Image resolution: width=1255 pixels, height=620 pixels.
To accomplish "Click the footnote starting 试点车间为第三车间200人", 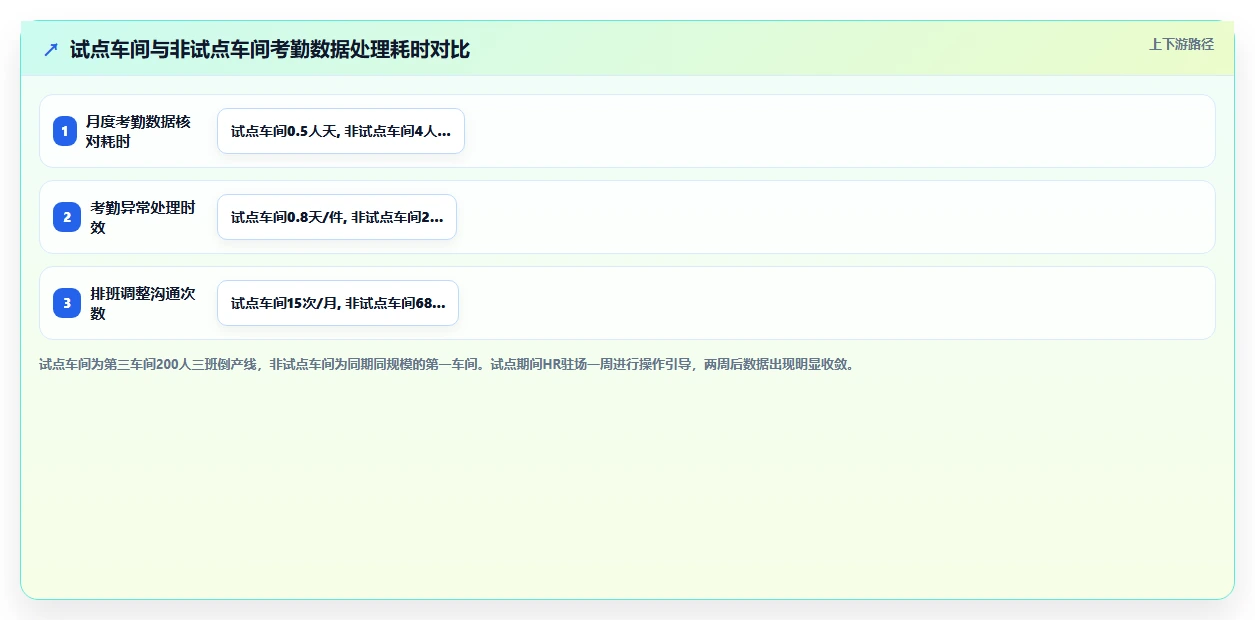I will pos(447,364).
